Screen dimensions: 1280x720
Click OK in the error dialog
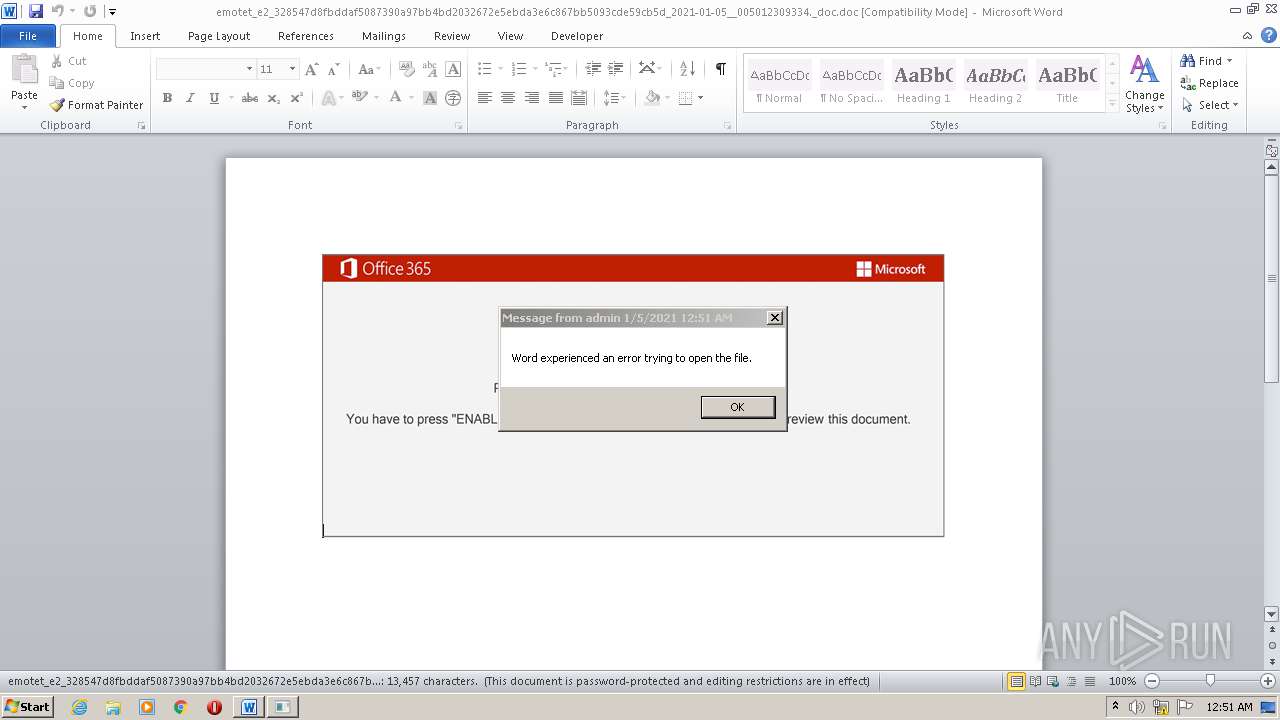[738, 407]
